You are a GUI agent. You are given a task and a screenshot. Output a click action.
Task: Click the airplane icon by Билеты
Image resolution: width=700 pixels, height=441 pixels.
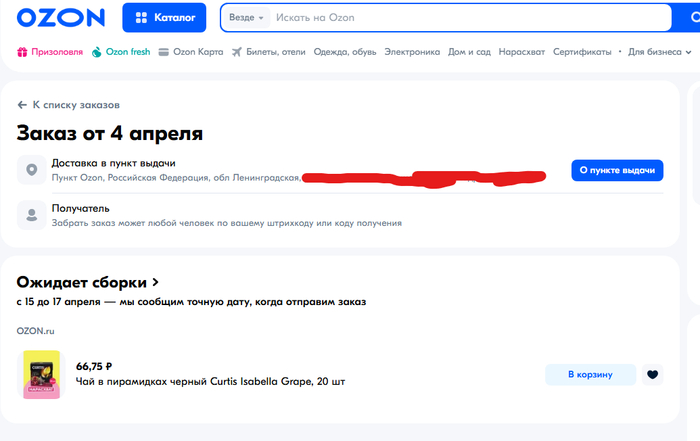tap(237, 52)
